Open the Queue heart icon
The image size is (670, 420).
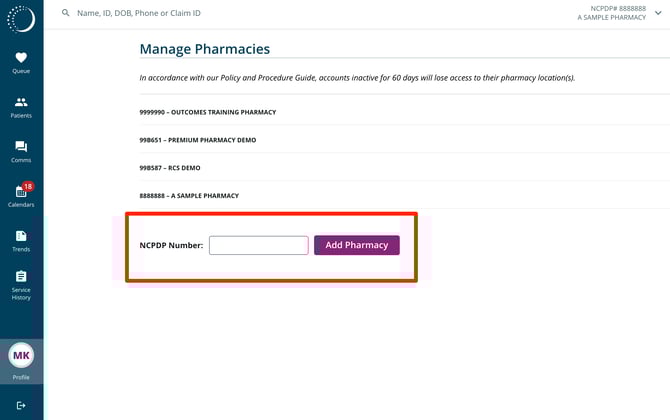click(x=21, y=59)
